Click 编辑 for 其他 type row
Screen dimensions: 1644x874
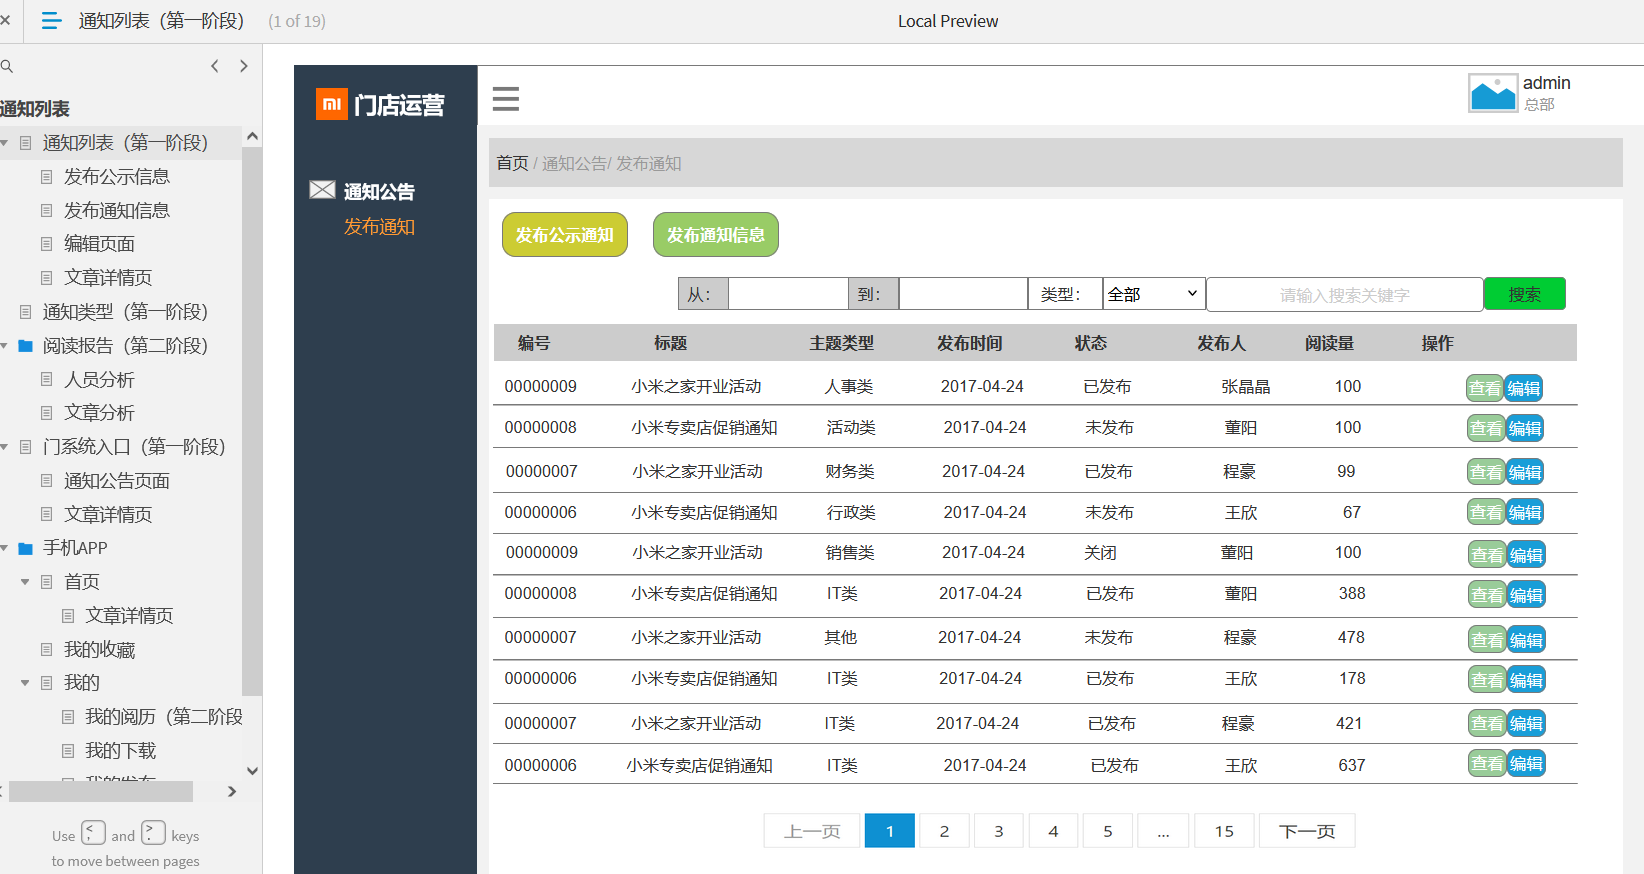point(1526,640)
